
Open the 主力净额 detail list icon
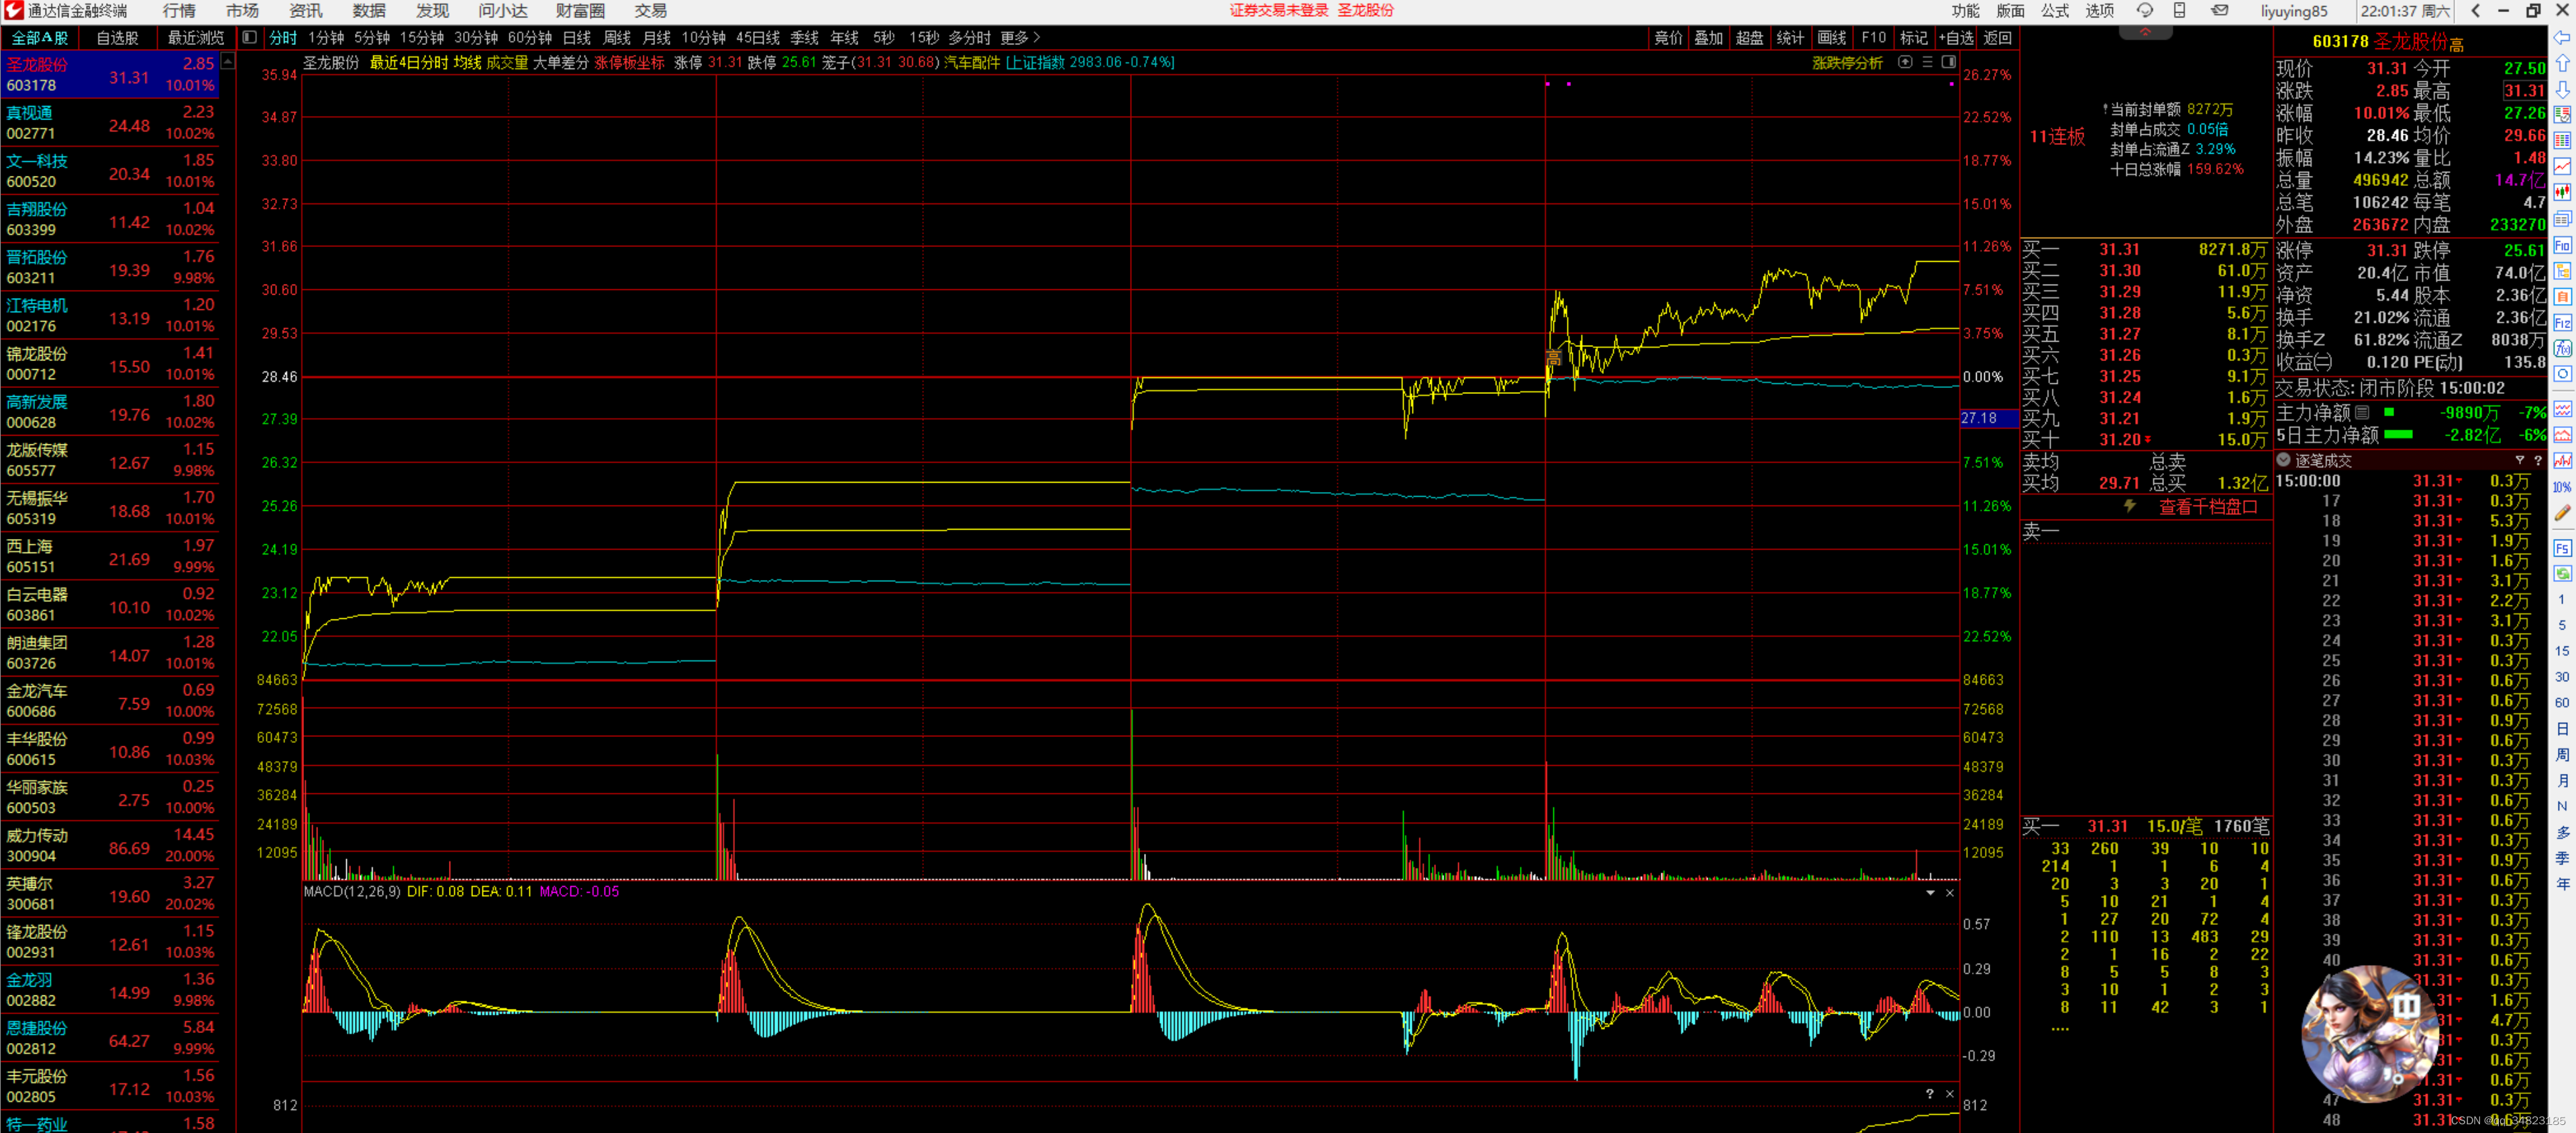(x=2362, y=412)
